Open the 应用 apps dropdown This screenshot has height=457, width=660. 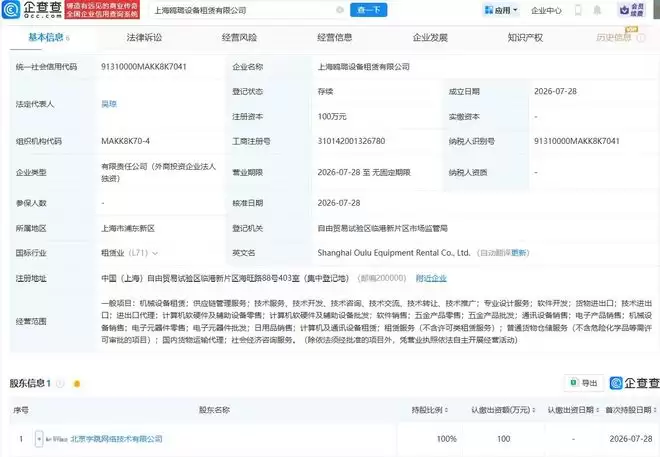pyautogui.click(x=501, y=10)
